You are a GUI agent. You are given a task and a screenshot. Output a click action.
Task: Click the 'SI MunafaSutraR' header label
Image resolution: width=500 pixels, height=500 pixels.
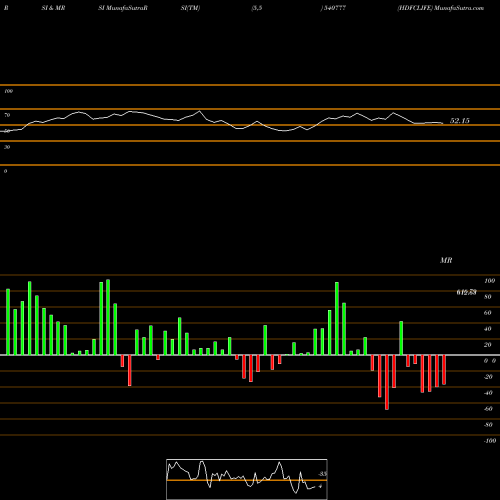tap(123, 8)
